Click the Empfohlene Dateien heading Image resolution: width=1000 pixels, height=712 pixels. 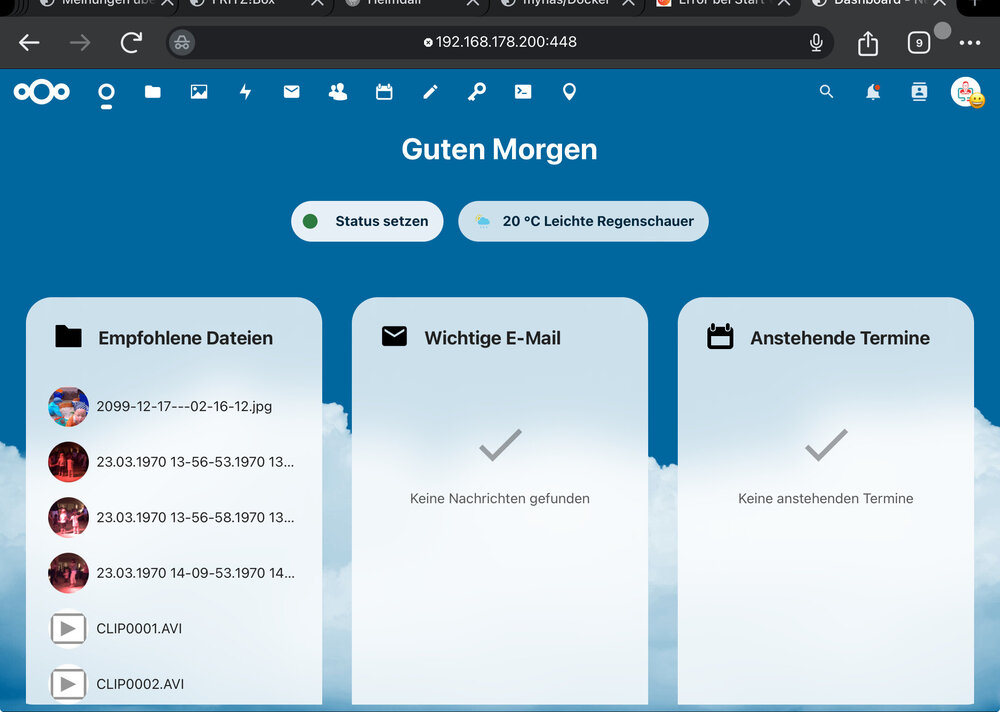[186, 337]
